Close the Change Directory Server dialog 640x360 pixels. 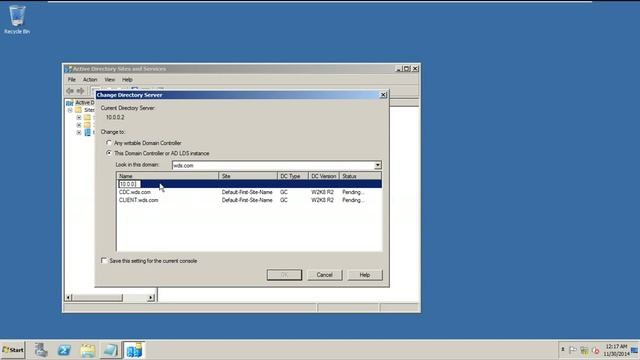[383, 95]
